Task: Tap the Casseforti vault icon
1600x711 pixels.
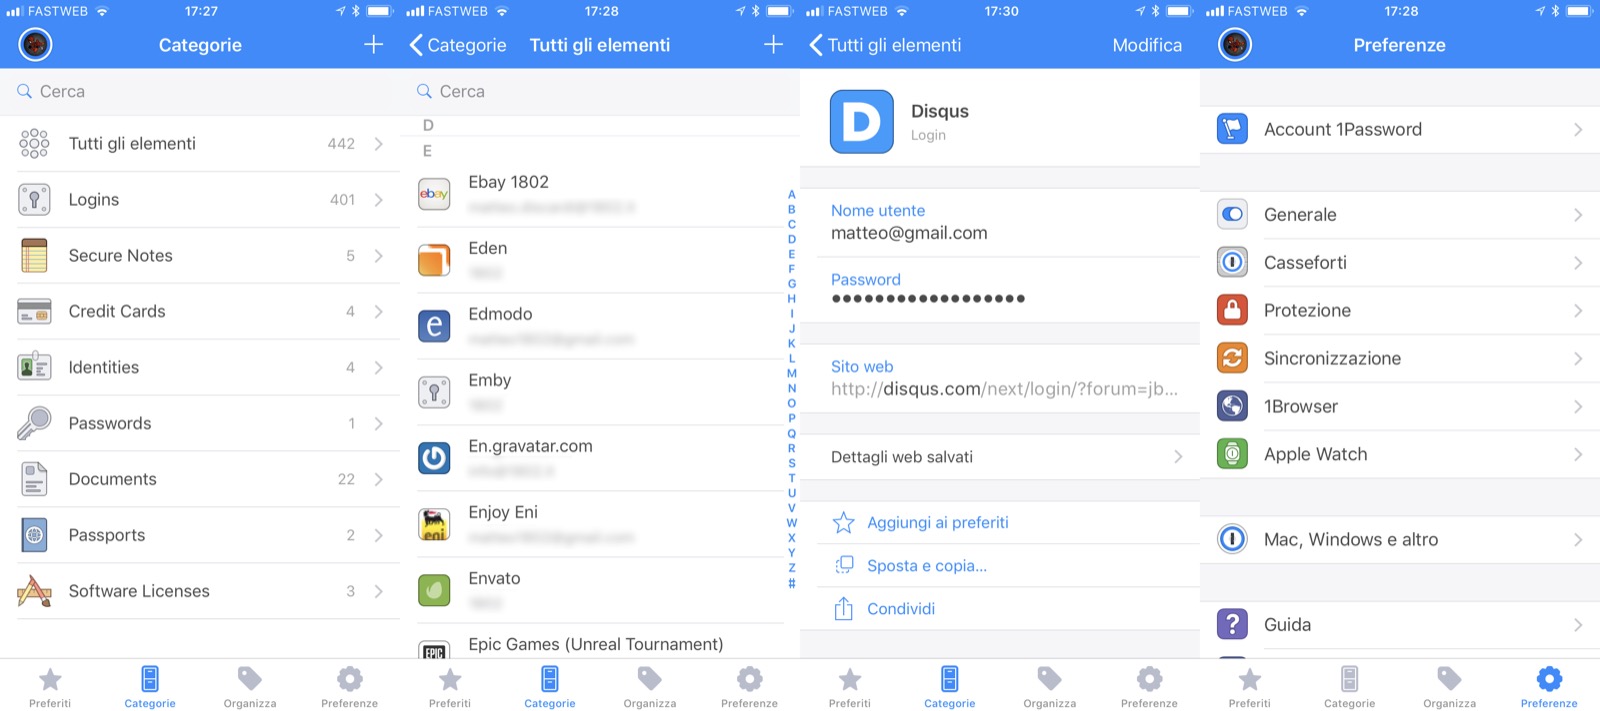Action: pos(1232,262)
